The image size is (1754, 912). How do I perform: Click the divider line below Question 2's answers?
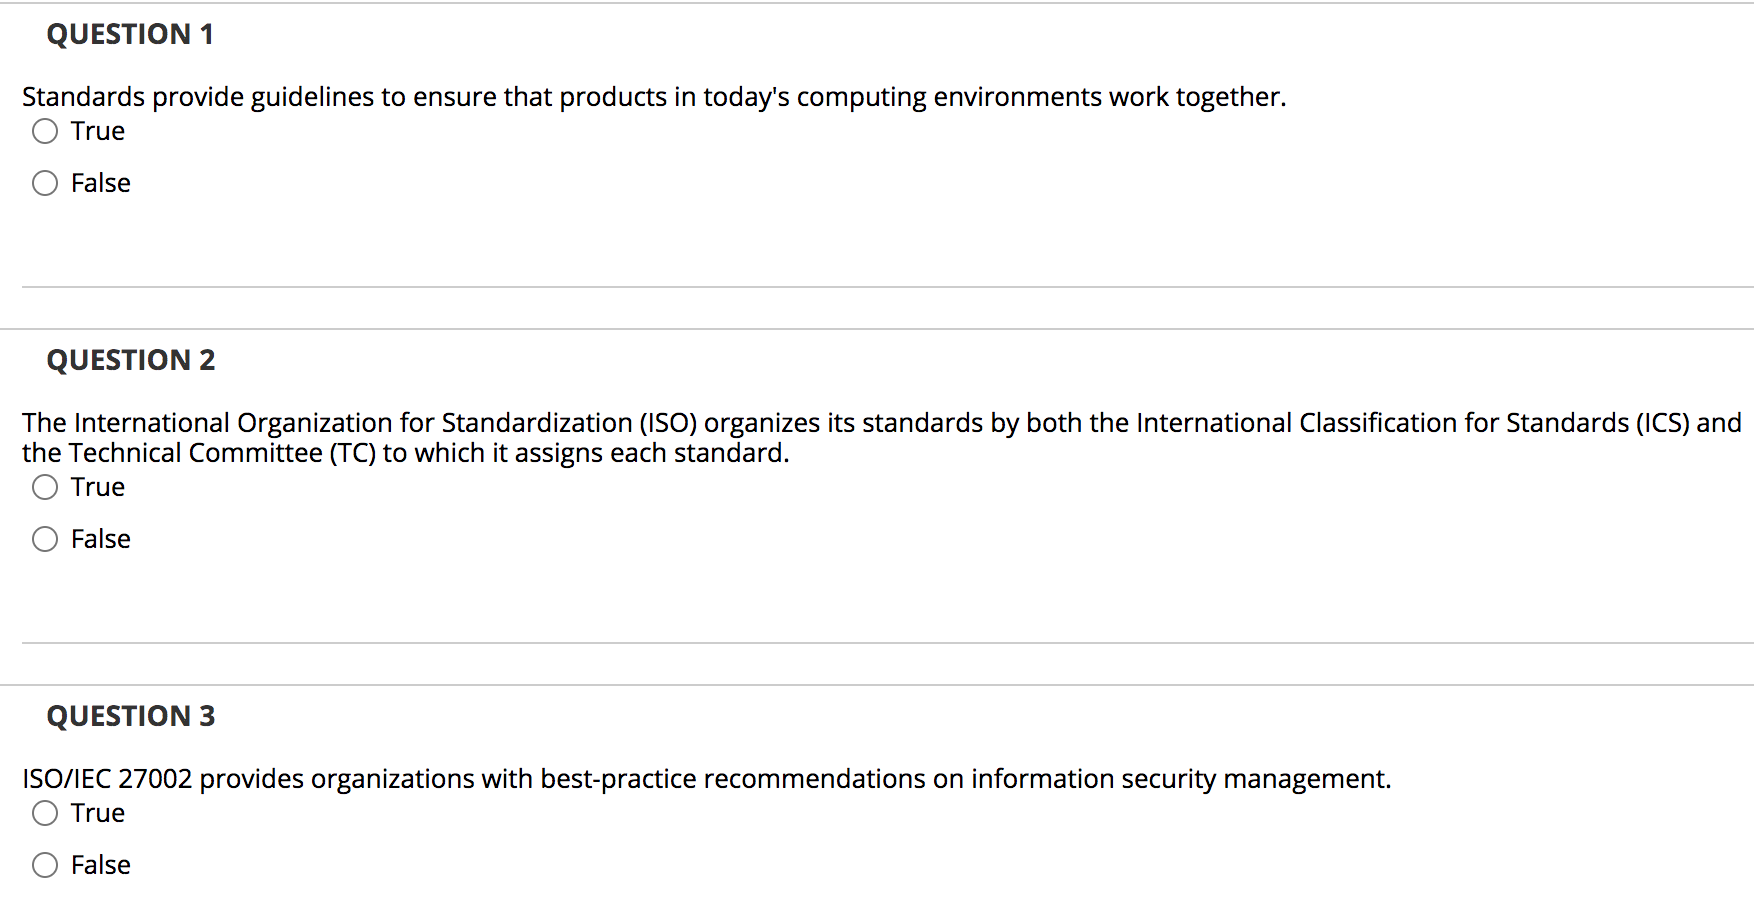[x=887, y=643]
